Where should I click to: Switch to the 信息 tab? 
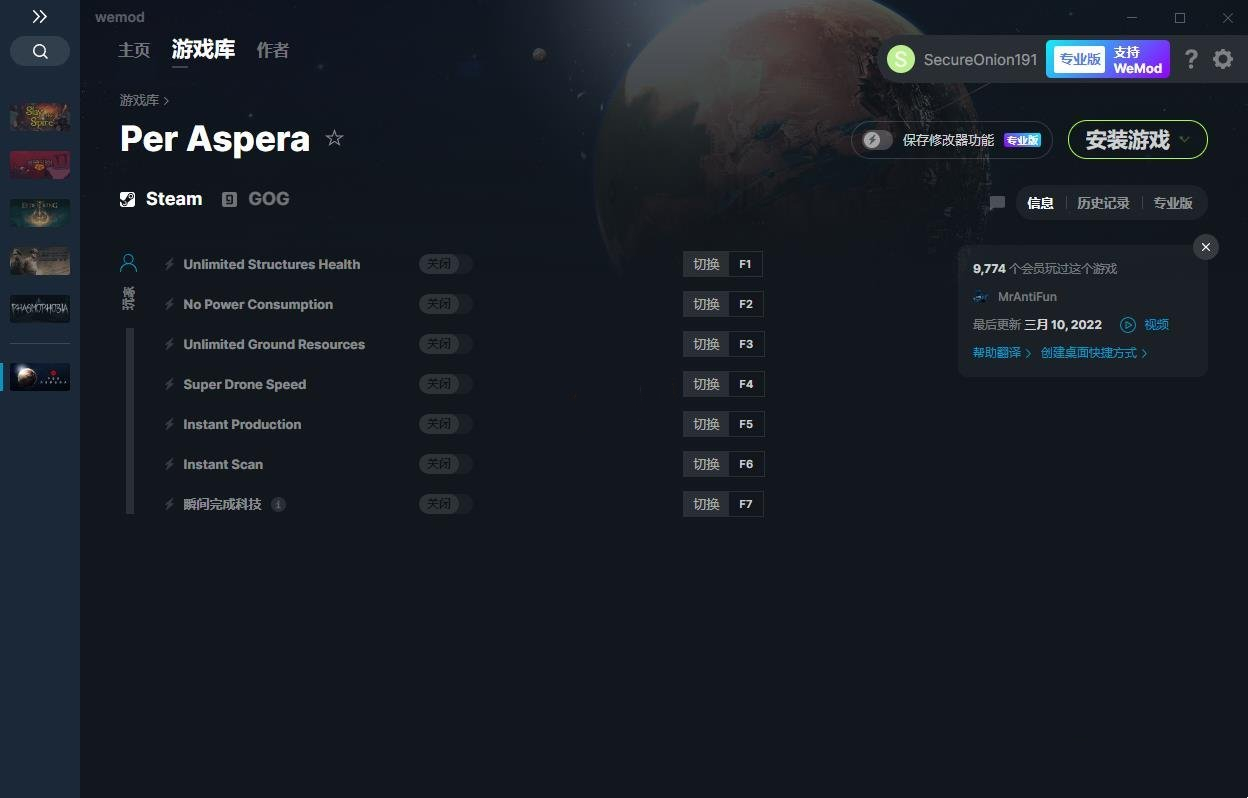[x=1040, y=203]
